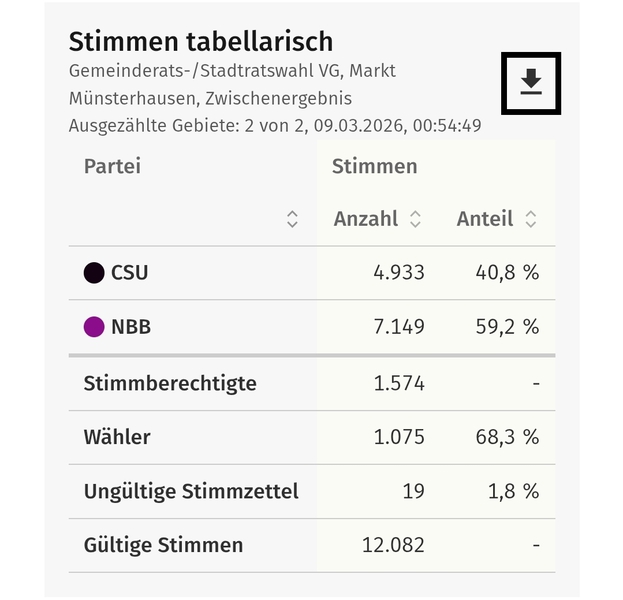Screen dimensions: 623x600
Task: Sort table by Partei column arrows
Action: 292,219
